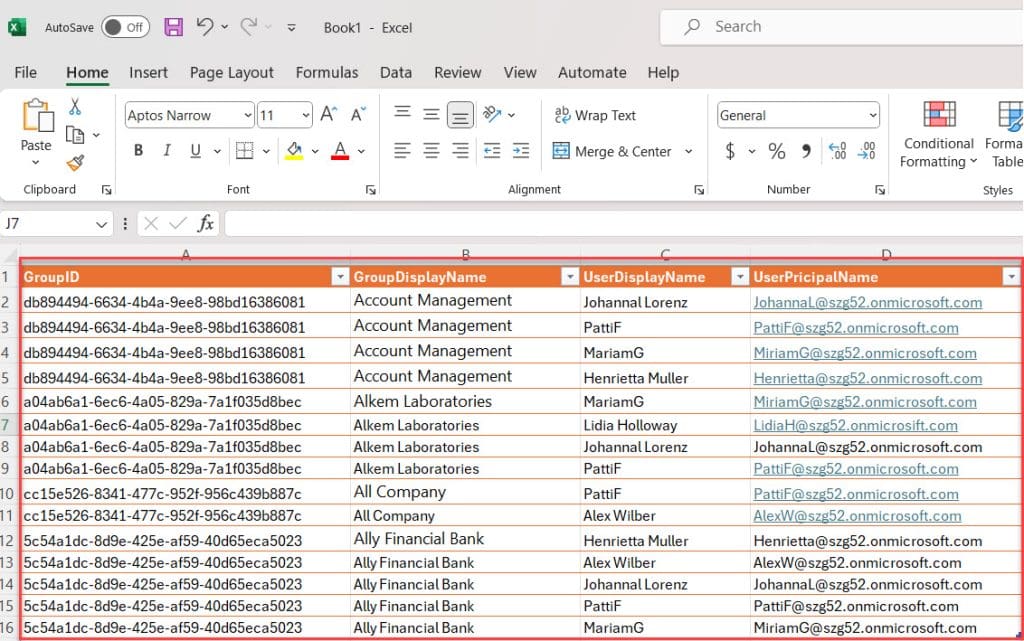Open the Page Layout tab

pos(231,72)
